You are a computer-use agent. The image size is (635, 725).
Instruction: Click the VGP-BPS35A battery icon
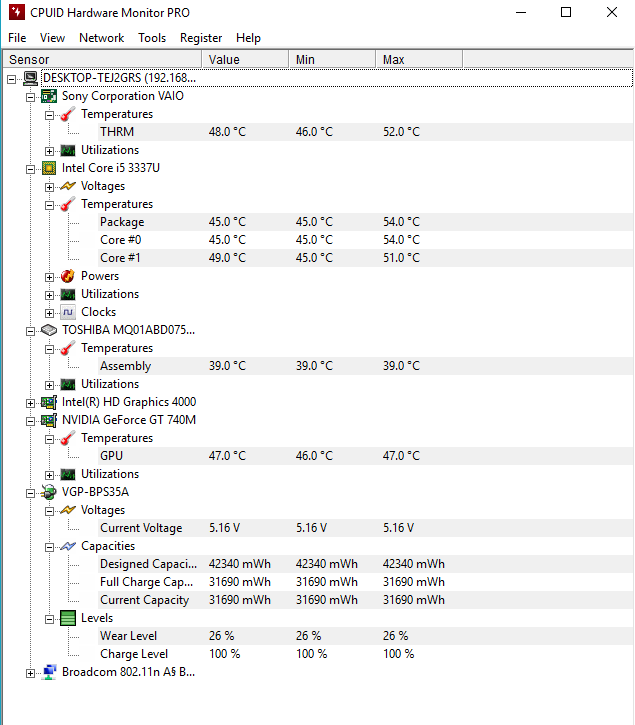coord(48,492)
